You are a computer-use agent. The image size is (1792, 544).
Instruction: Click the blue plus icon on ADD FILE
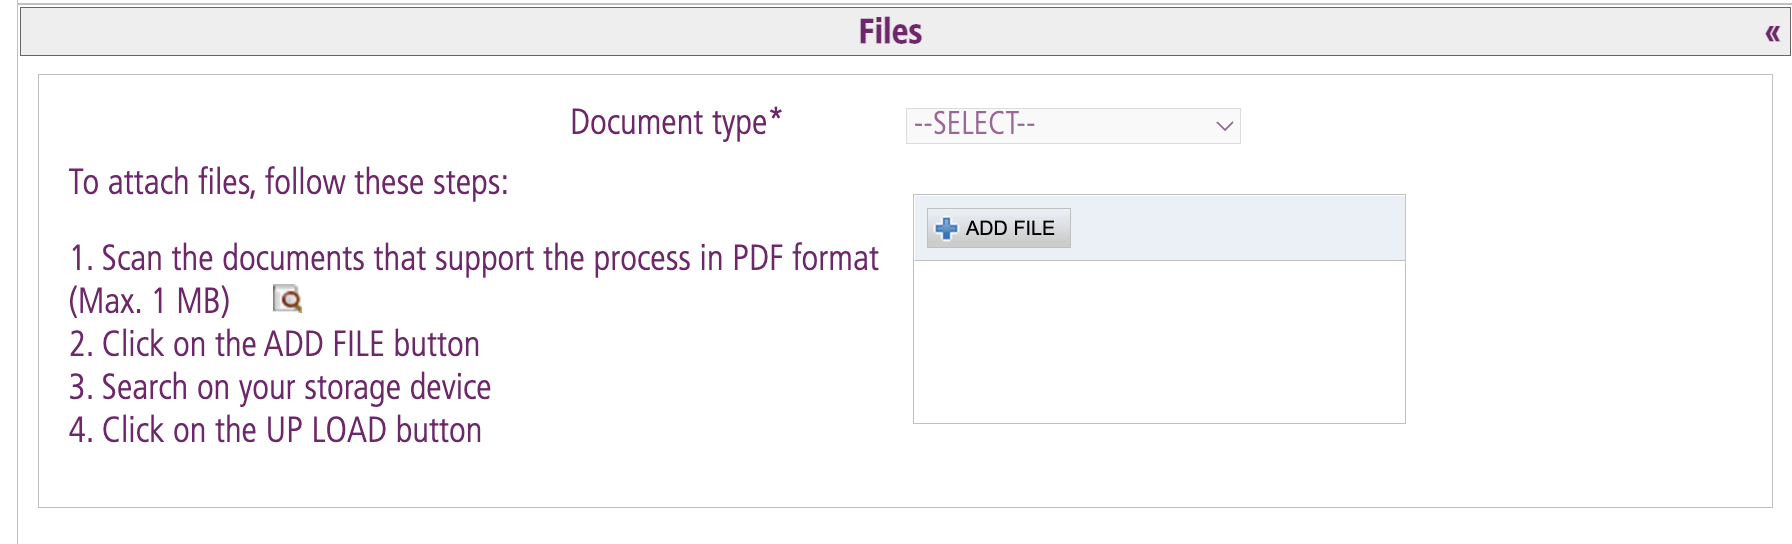[x=946, y=229]
